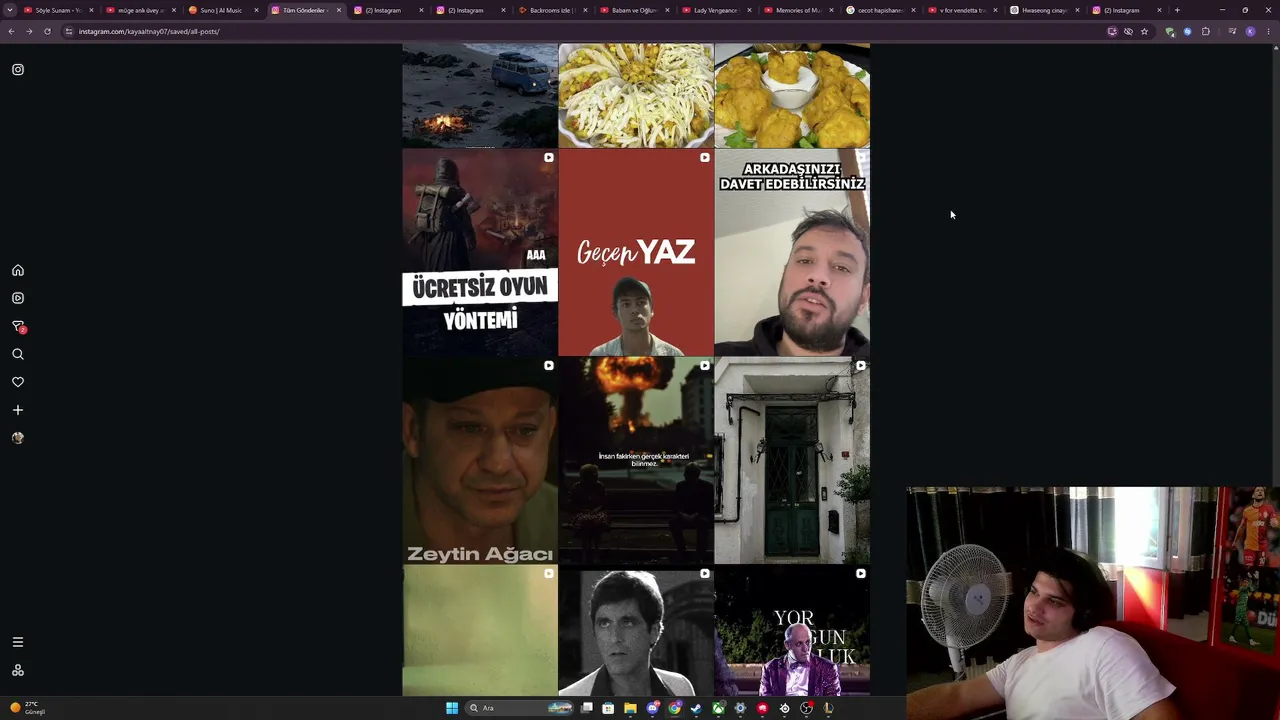Open the Instagram search magnifier icon
Screen dimensions: 1280x720
[x=18, y=354]
